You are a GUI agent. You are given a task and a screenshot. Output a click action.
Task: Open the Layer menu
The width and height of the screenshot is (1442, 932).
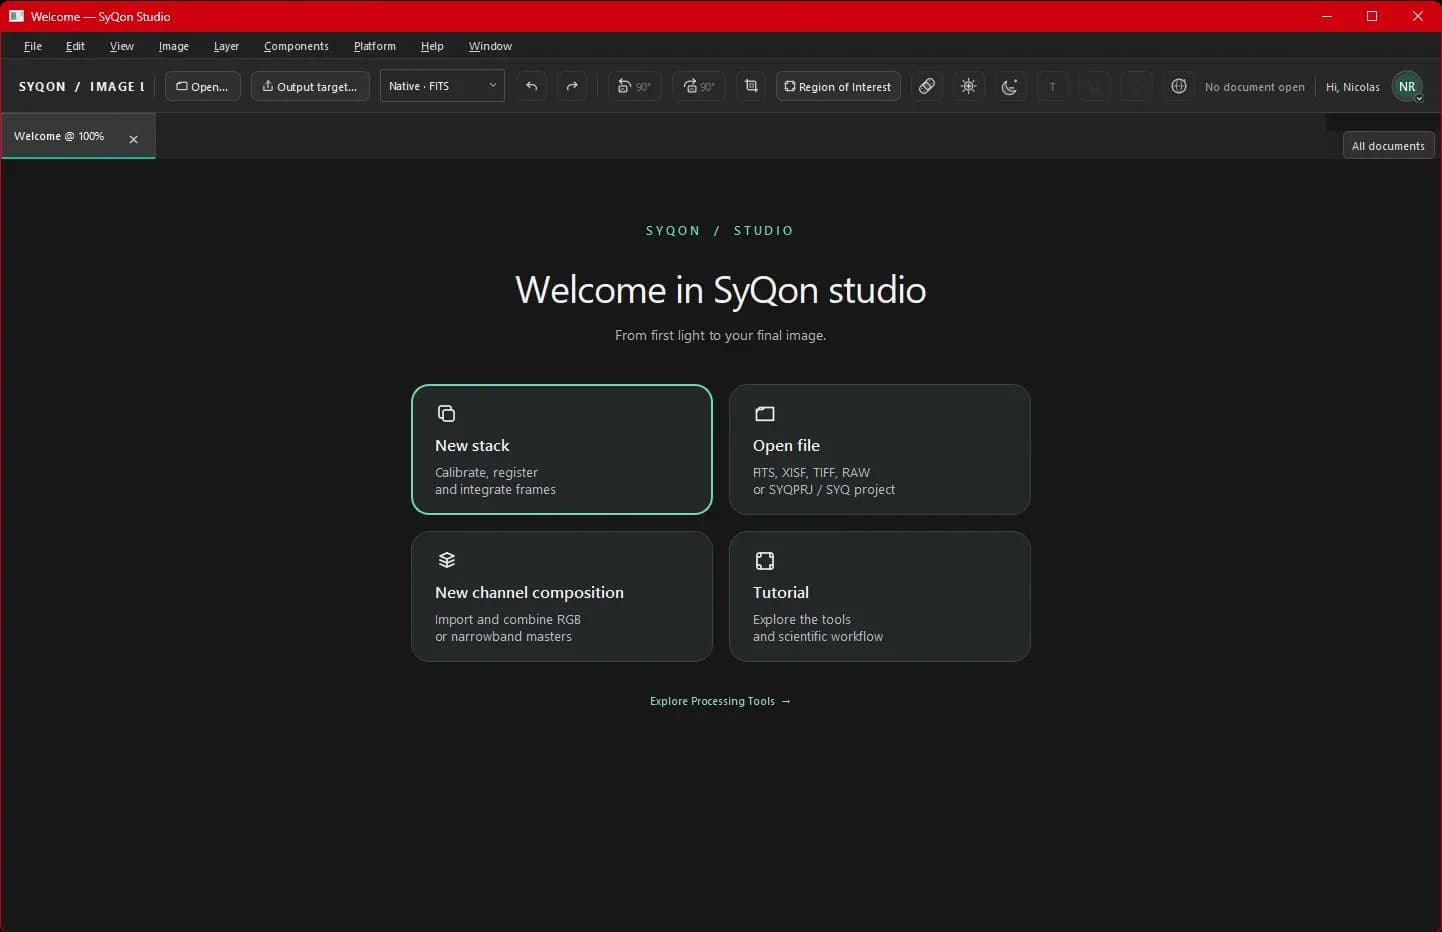pyautogui.click(x=226, y=46)
